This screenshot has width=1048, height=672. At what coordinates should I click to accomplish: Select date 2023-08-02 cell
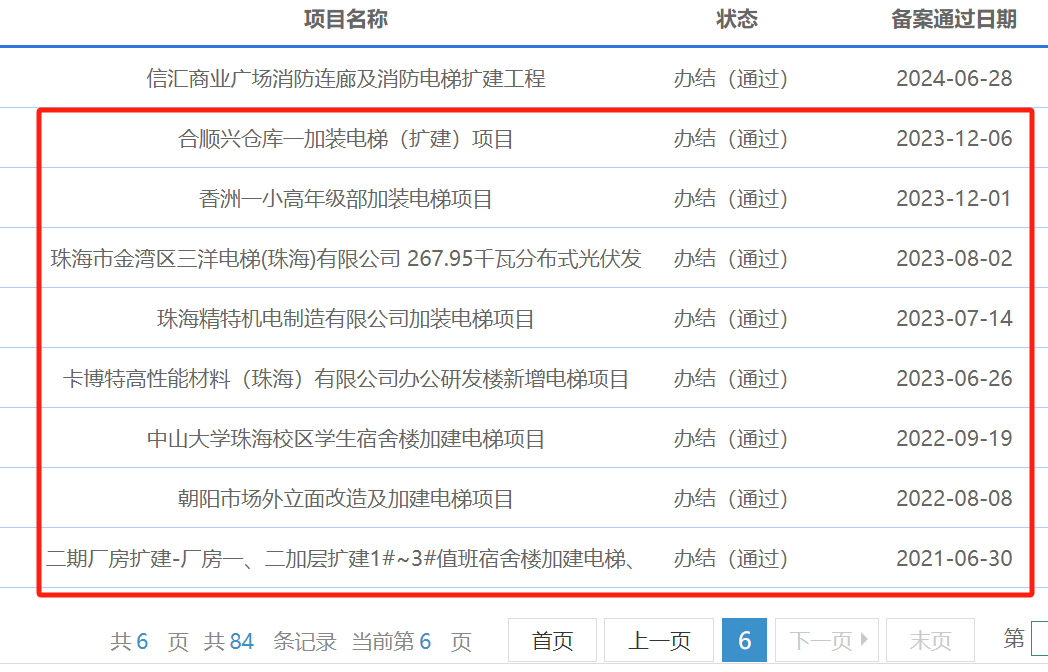pos(954,259)
